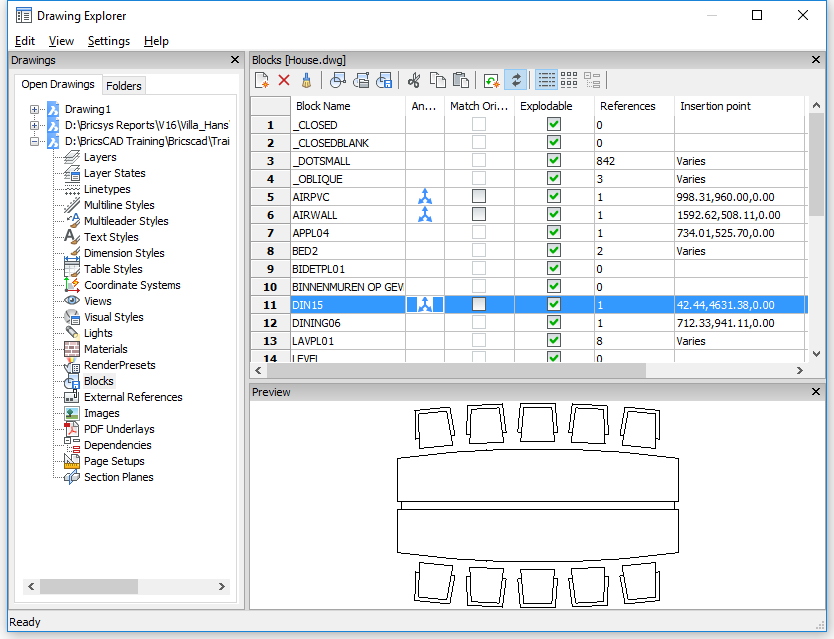Click the Regen arrows toolbar icon
The image size is (834, 639).
pyautogui.click(x=516, y=80)
